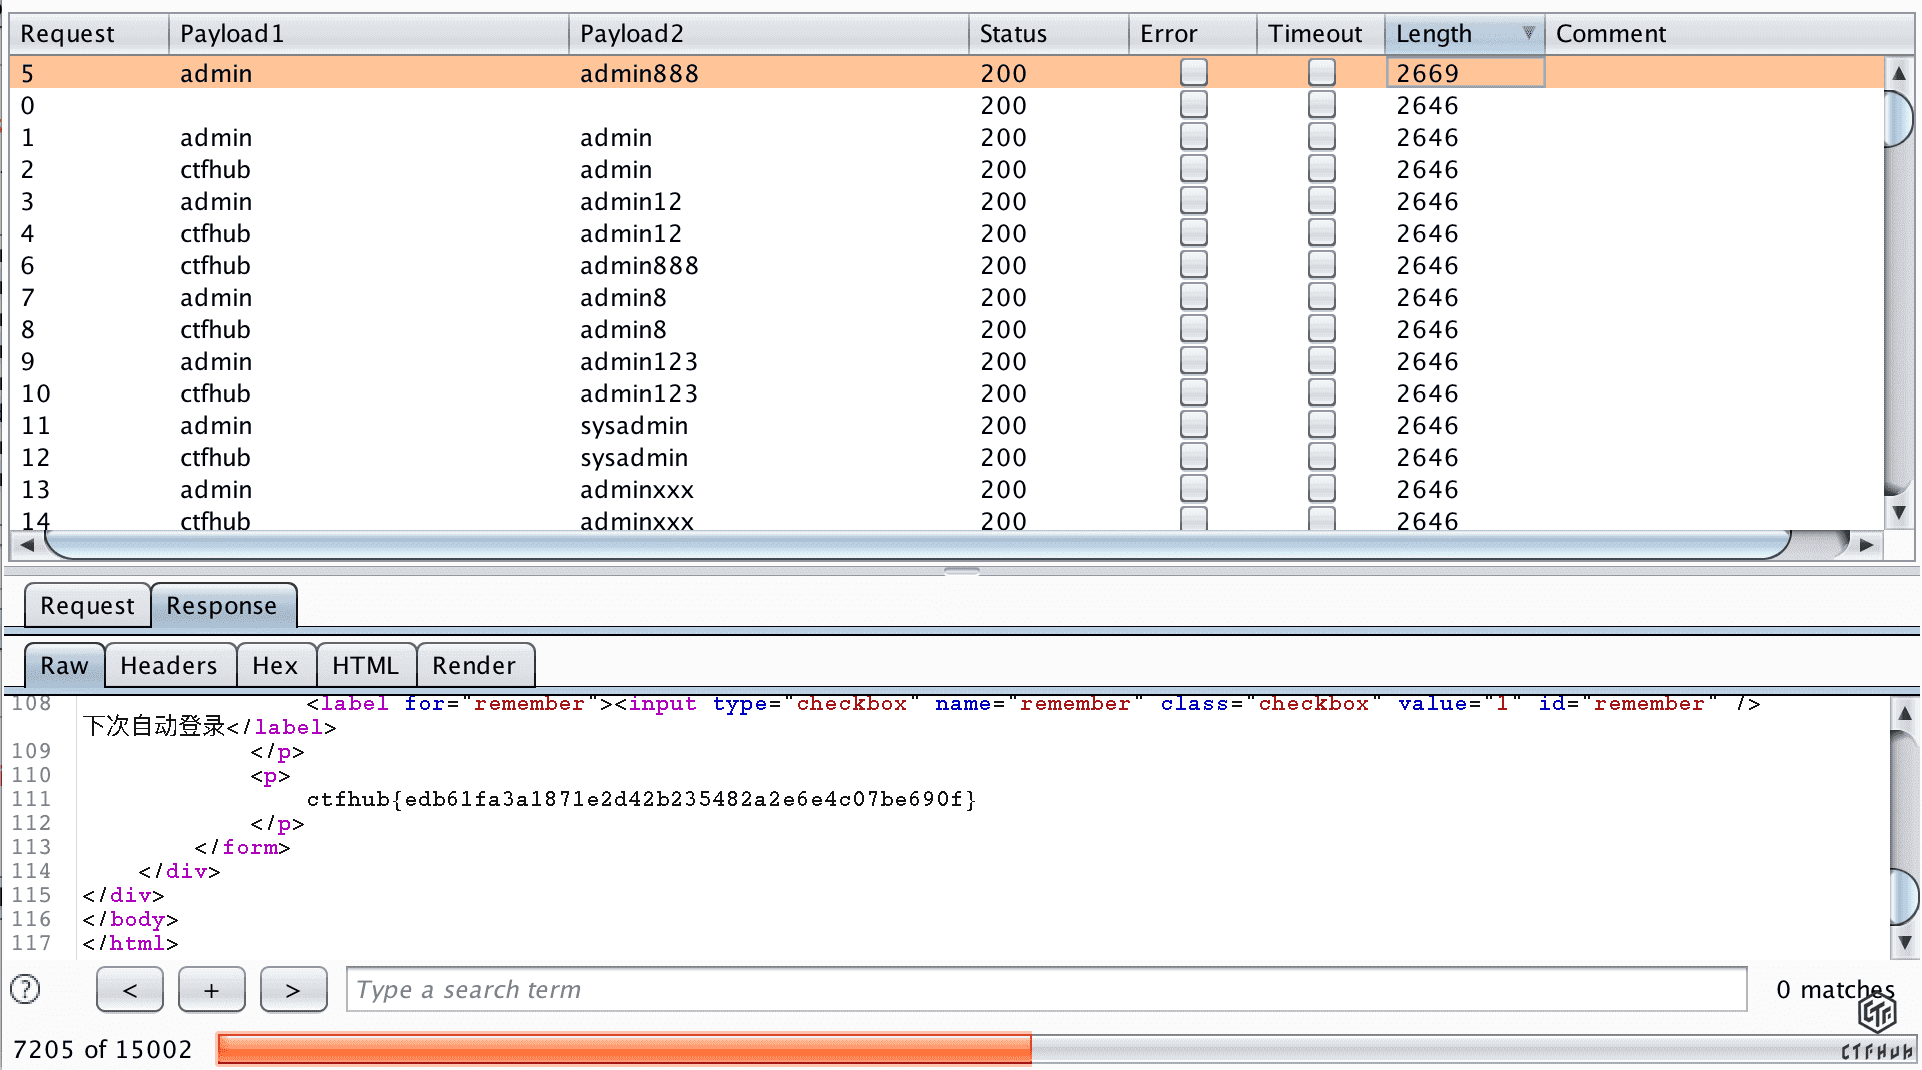Open the Headers response tab
The height and width of the screenshot is (1070, 1922).
pyautogui.click(x=168, y=665)
